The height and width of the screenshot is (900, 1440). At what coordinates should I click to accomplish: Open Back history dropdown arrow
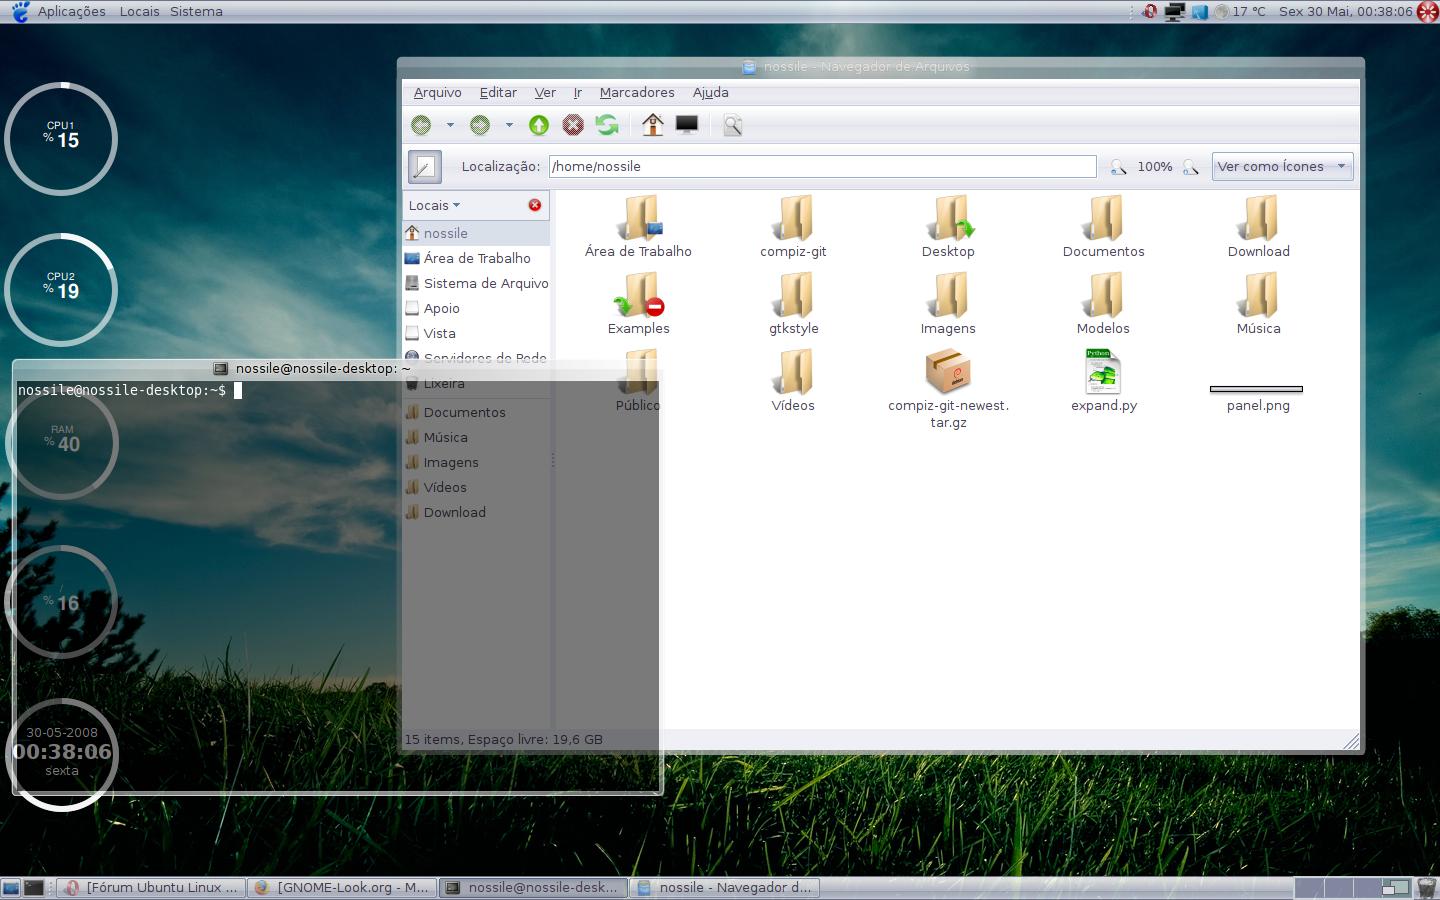pos(450,125)
